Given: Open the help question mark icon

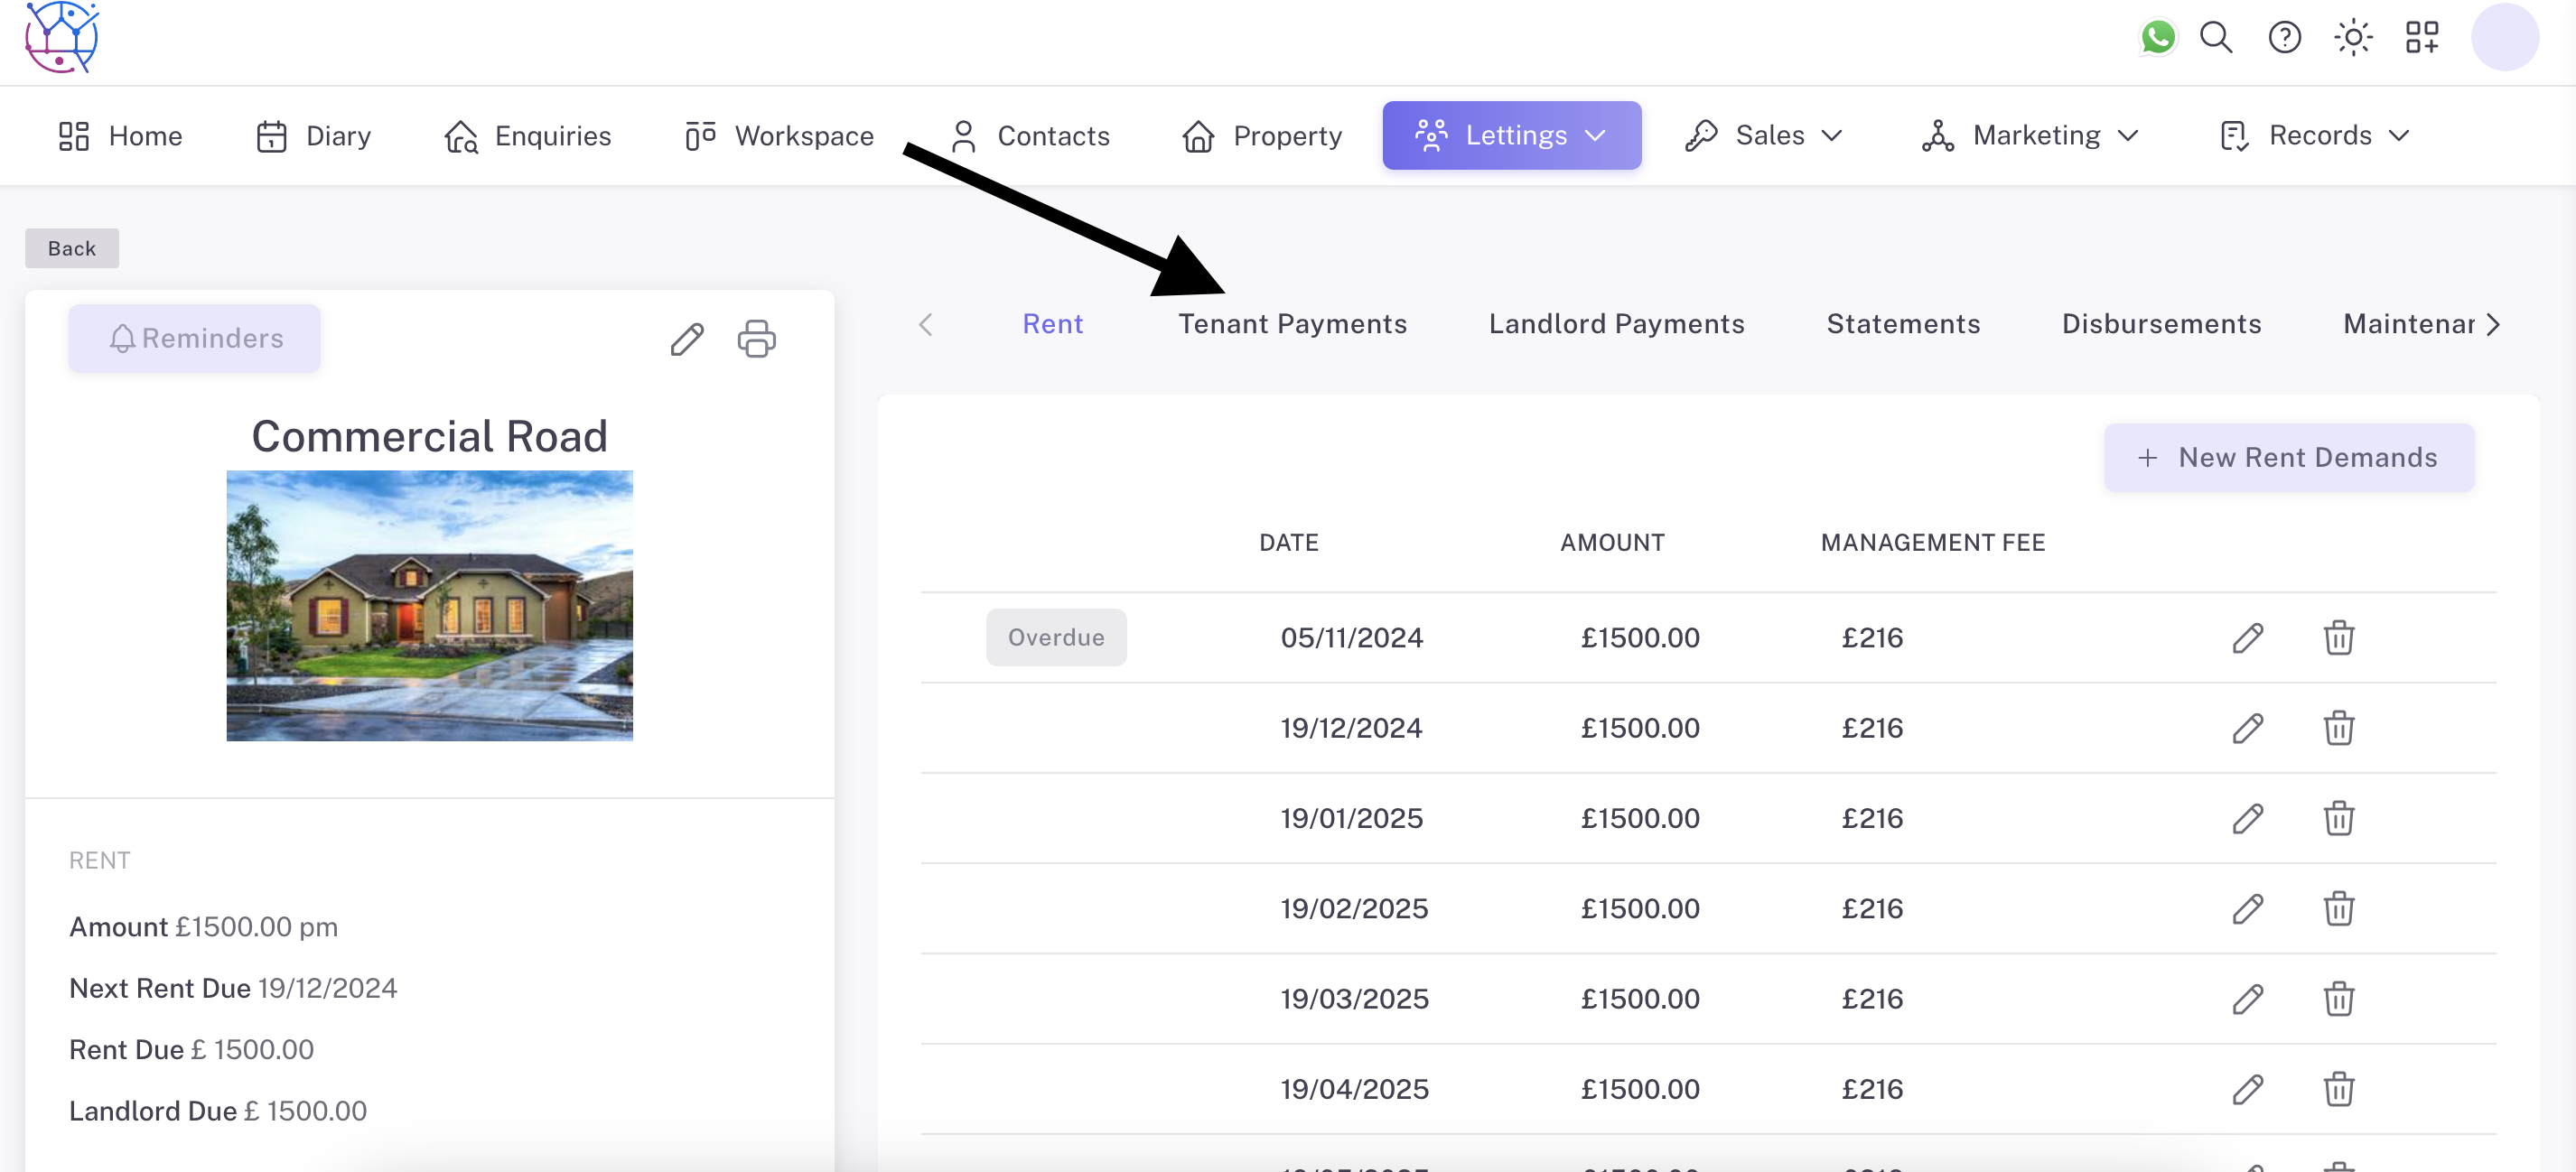Looking at the screenshot, I should pyautogui.click(x=2284, y=38).
